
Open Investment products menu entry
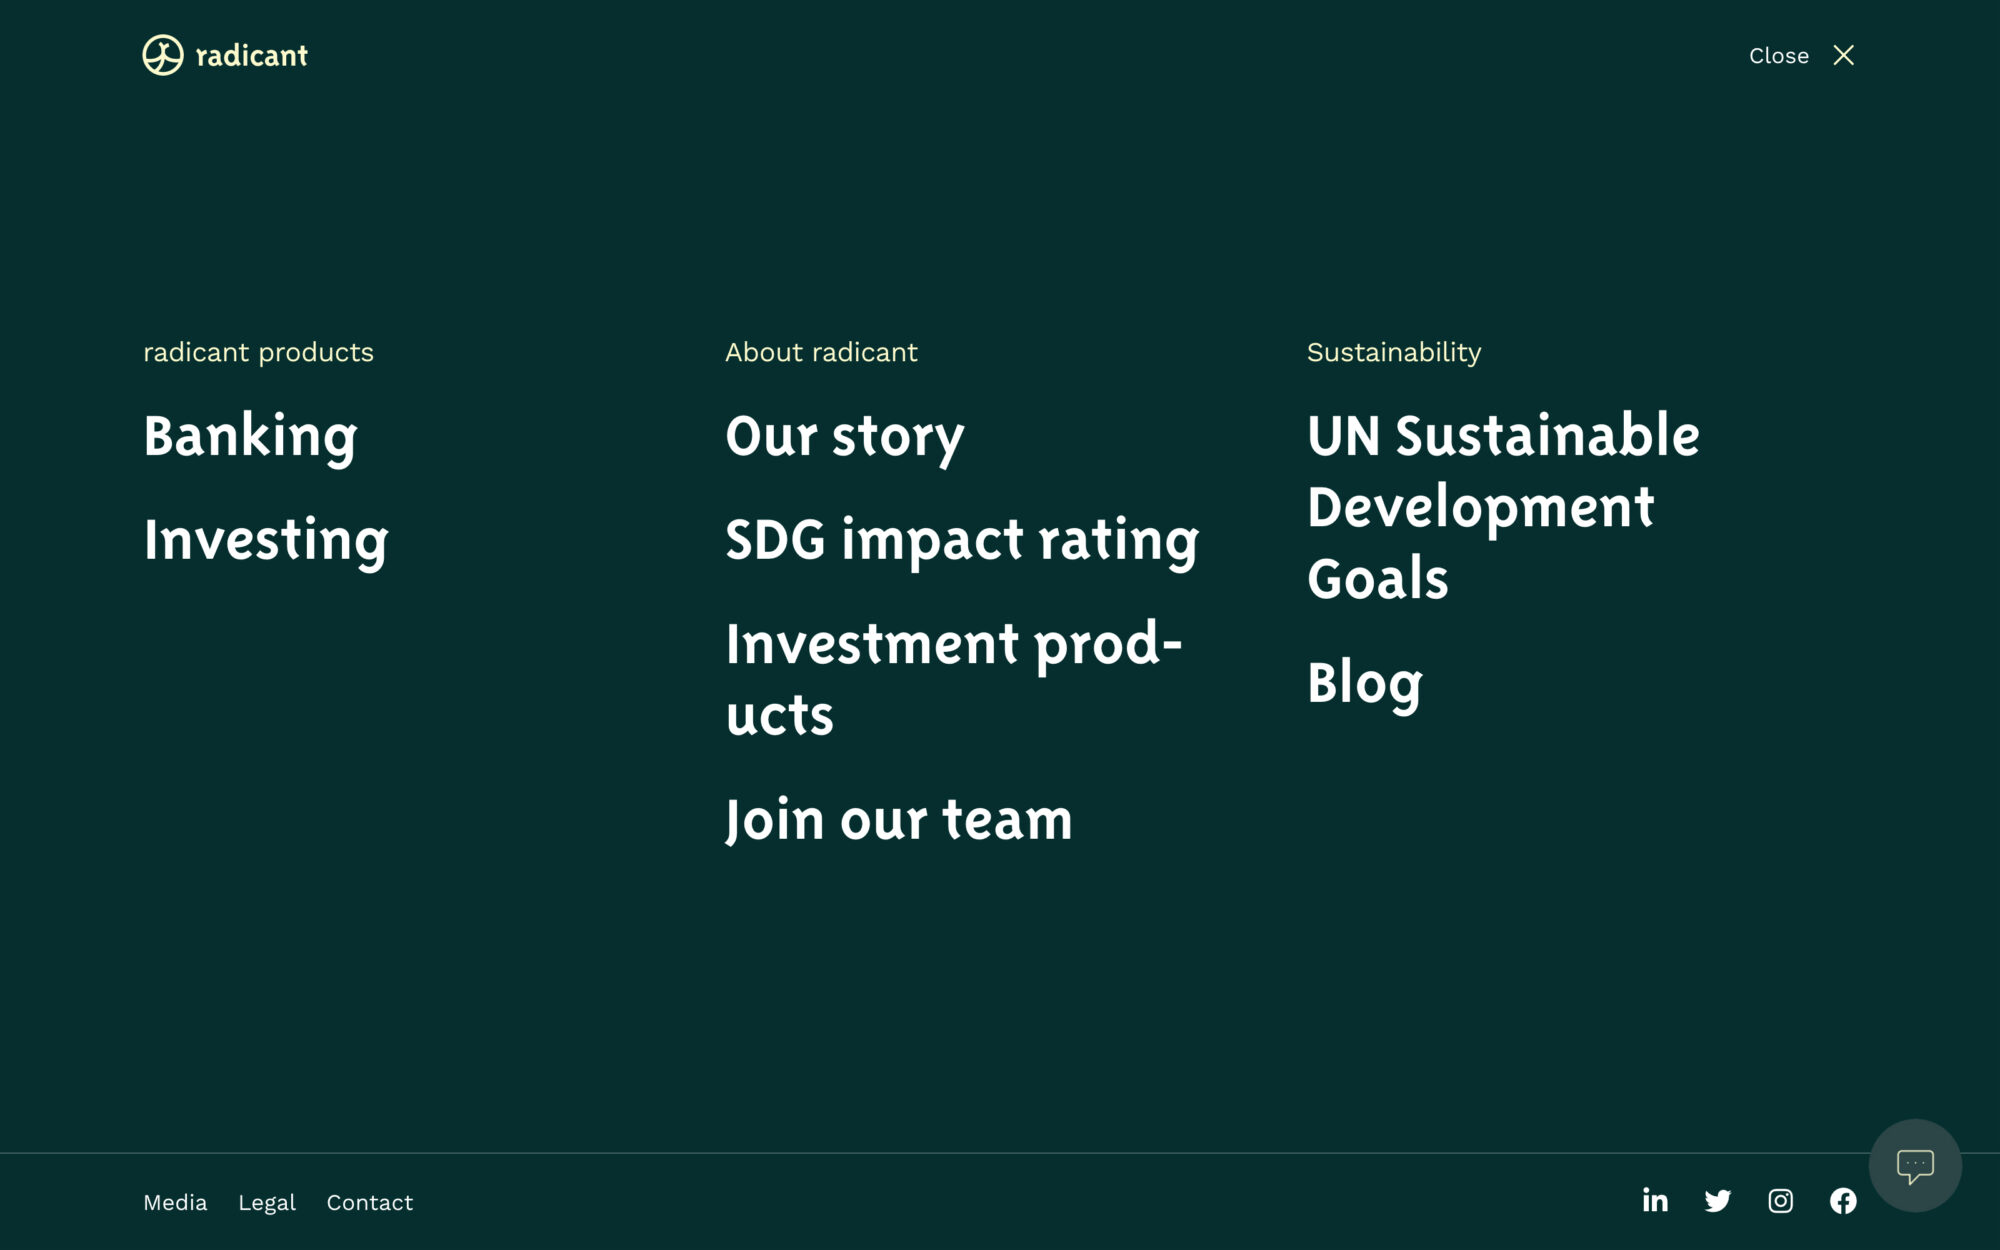pyautogui.click(x=954, y=679)
